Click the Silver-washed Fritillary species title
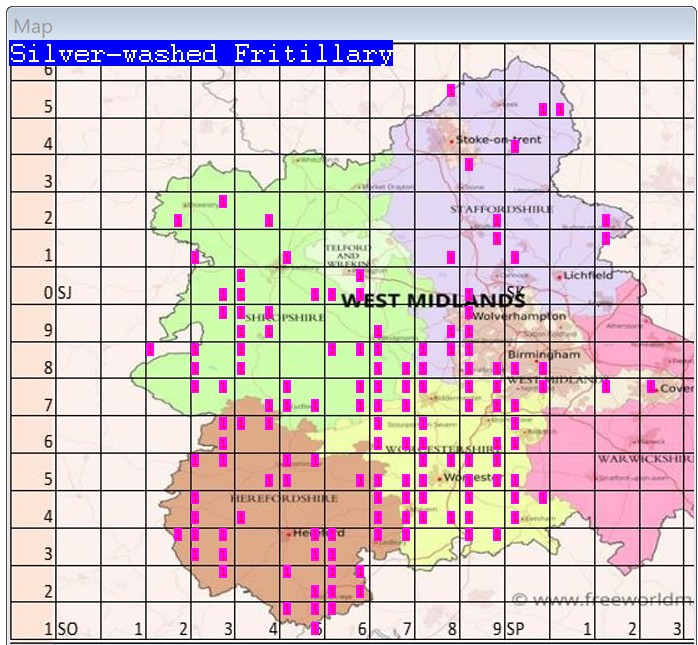698x645 pixels. click(201, 54)
